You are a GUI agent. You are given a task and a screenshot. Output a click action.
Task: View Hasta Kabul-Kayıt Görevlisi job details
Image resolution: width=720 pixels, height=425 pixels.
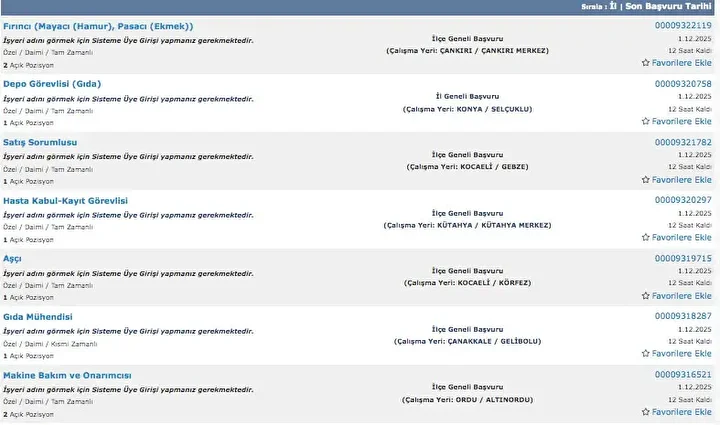click(x=66, y=200)
